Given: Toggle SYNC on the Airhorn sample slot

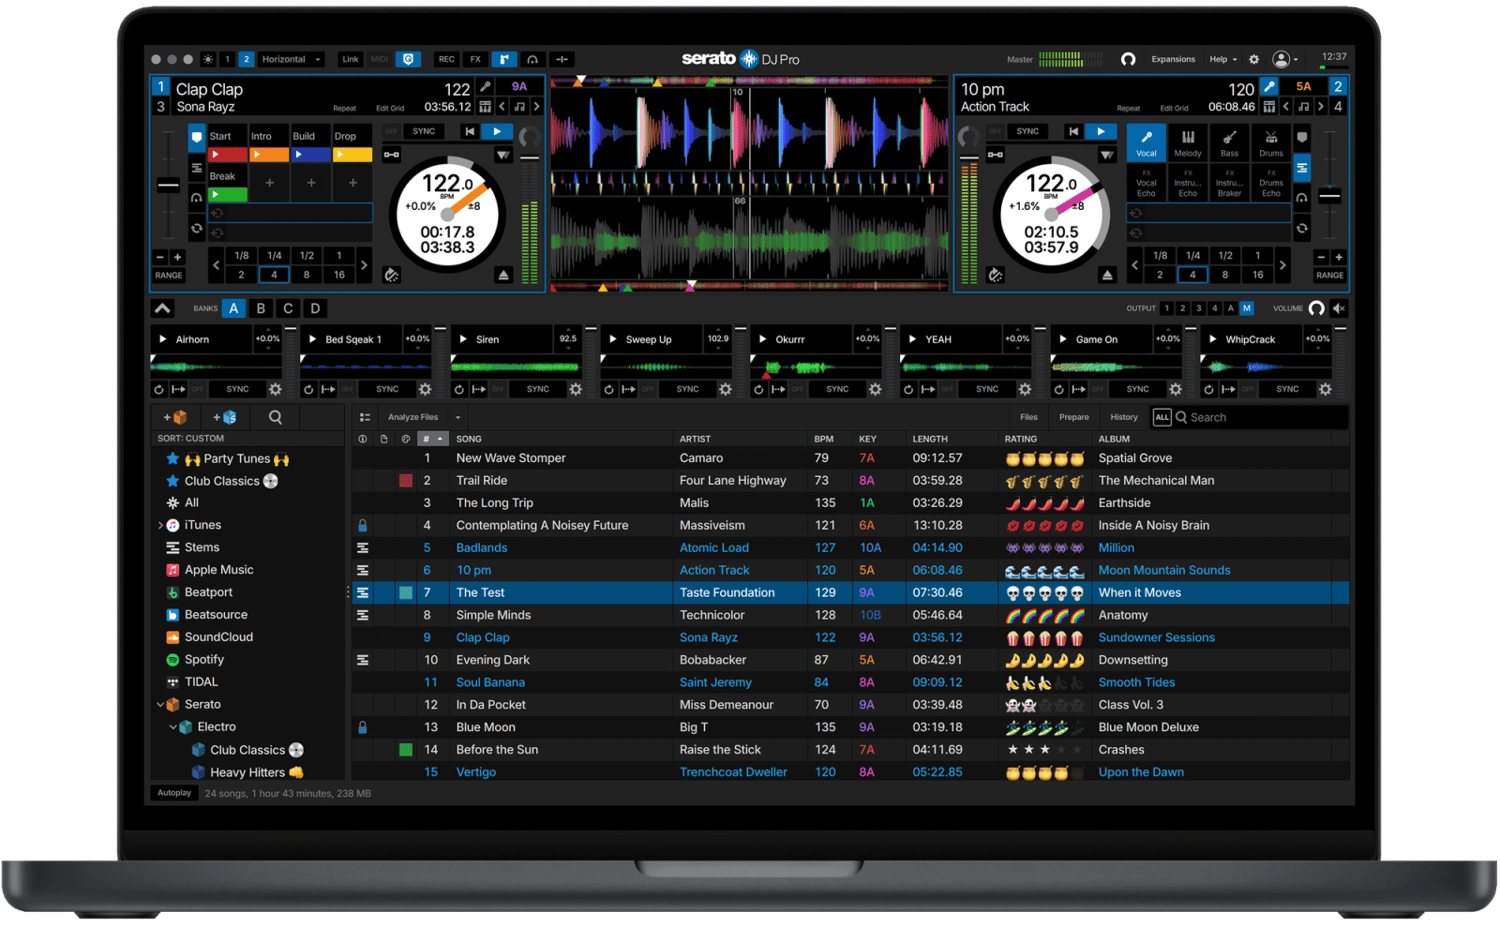Looking at the screenshot, I should click(x=237, y=389).
